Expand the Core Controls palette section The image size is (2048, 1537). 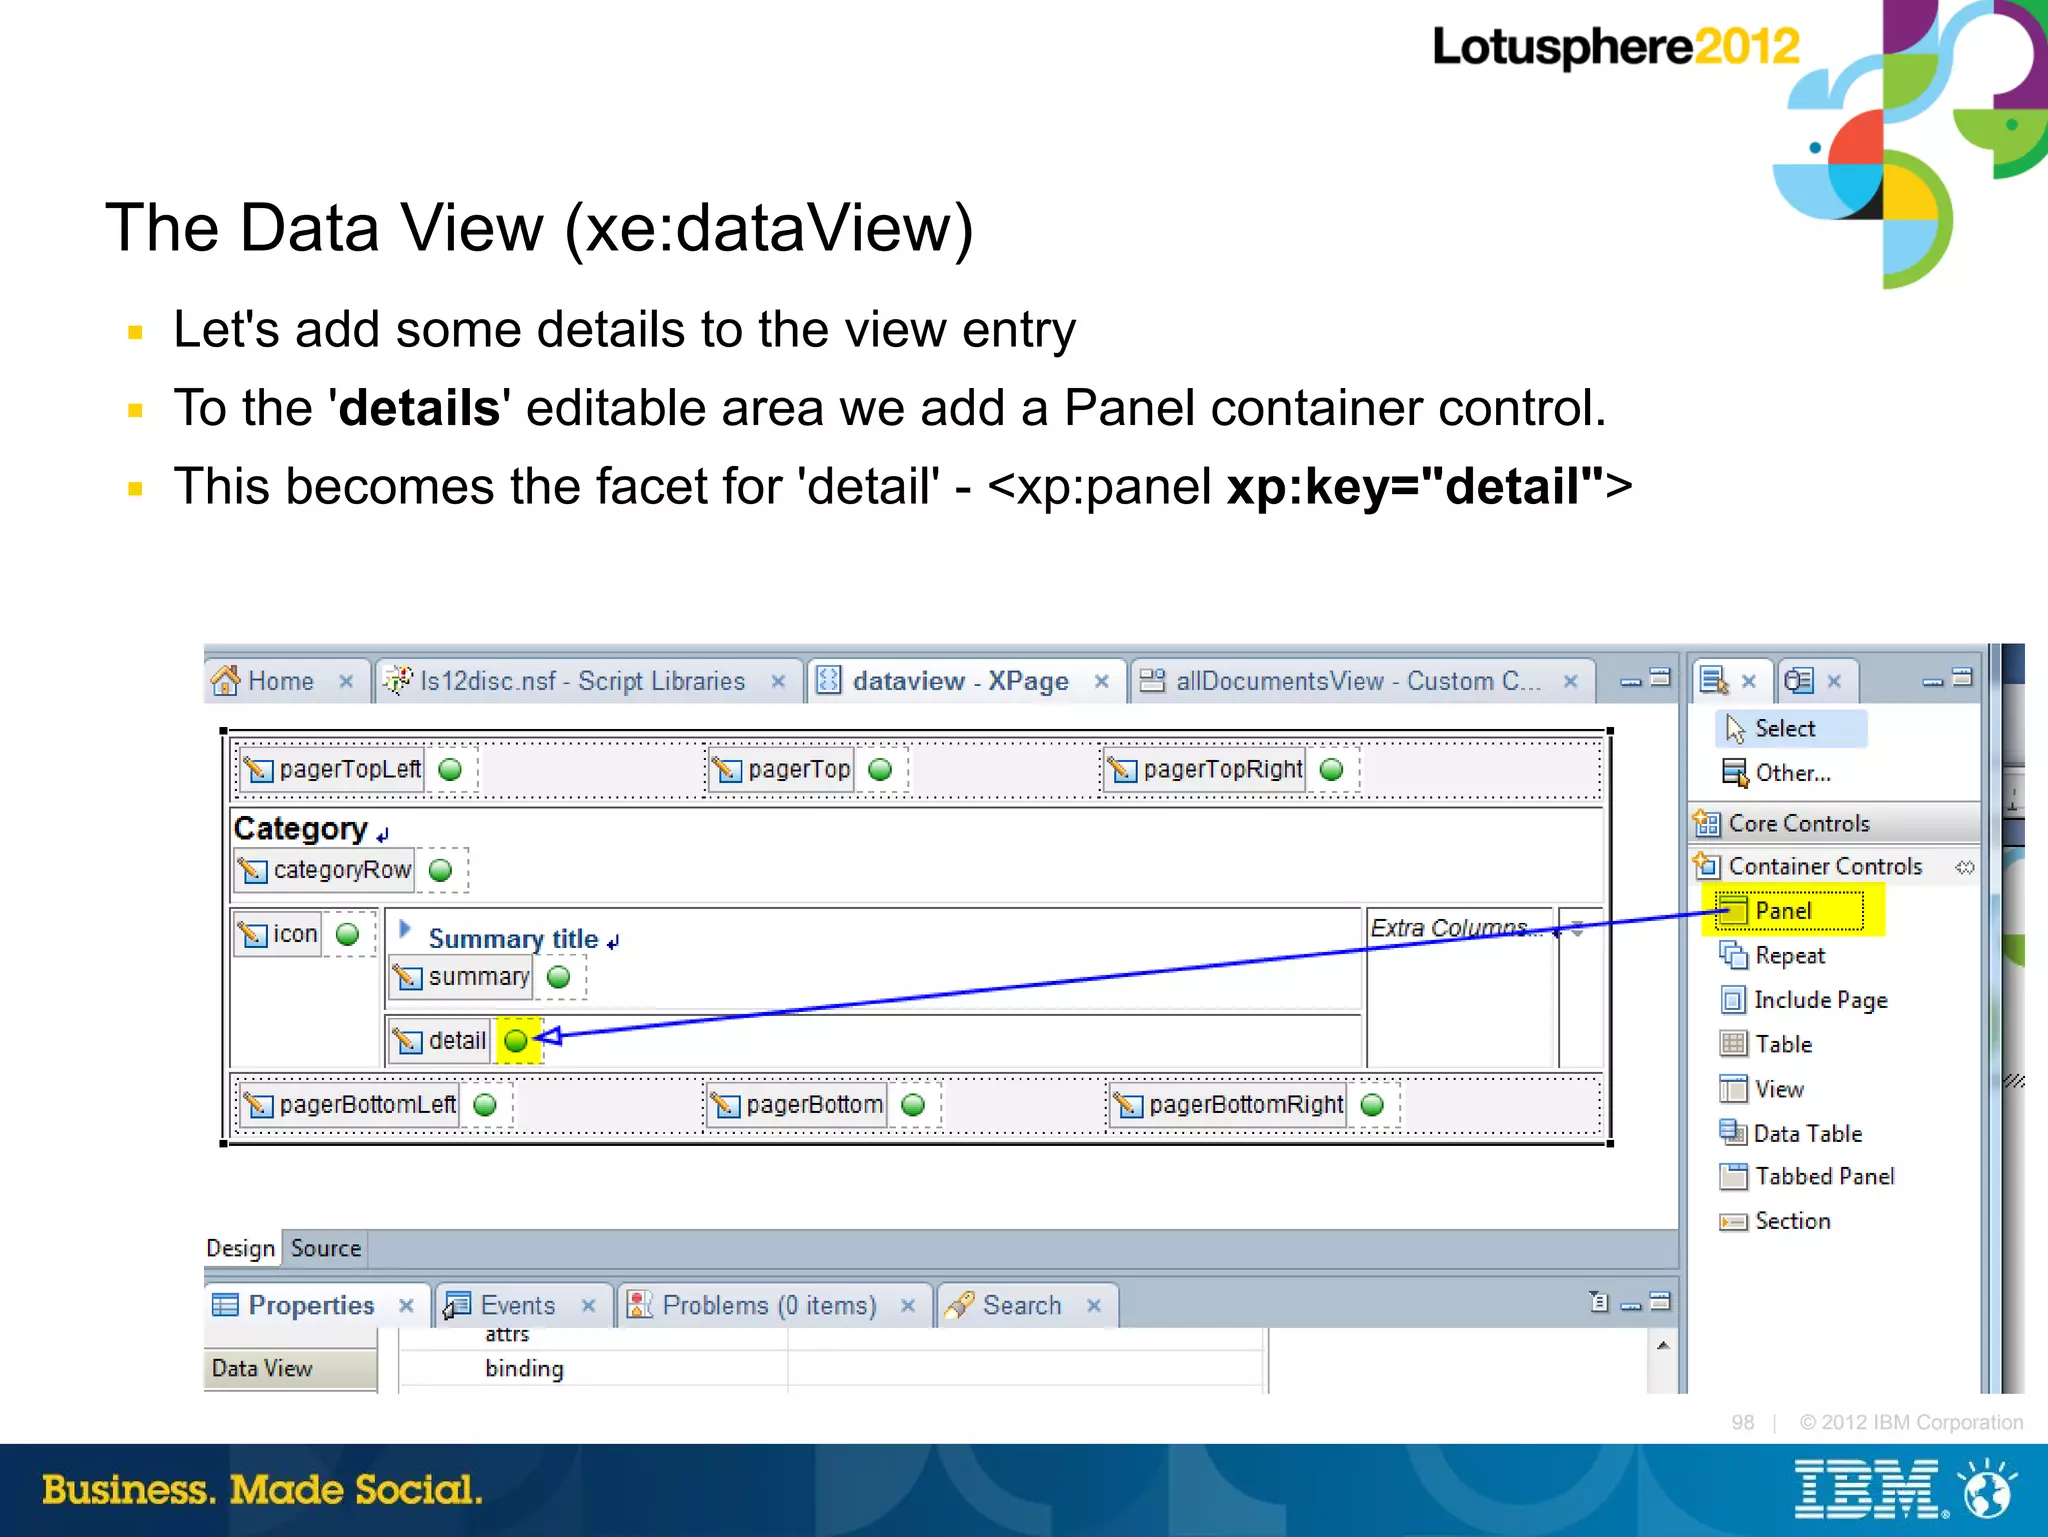click(1834, 823)
